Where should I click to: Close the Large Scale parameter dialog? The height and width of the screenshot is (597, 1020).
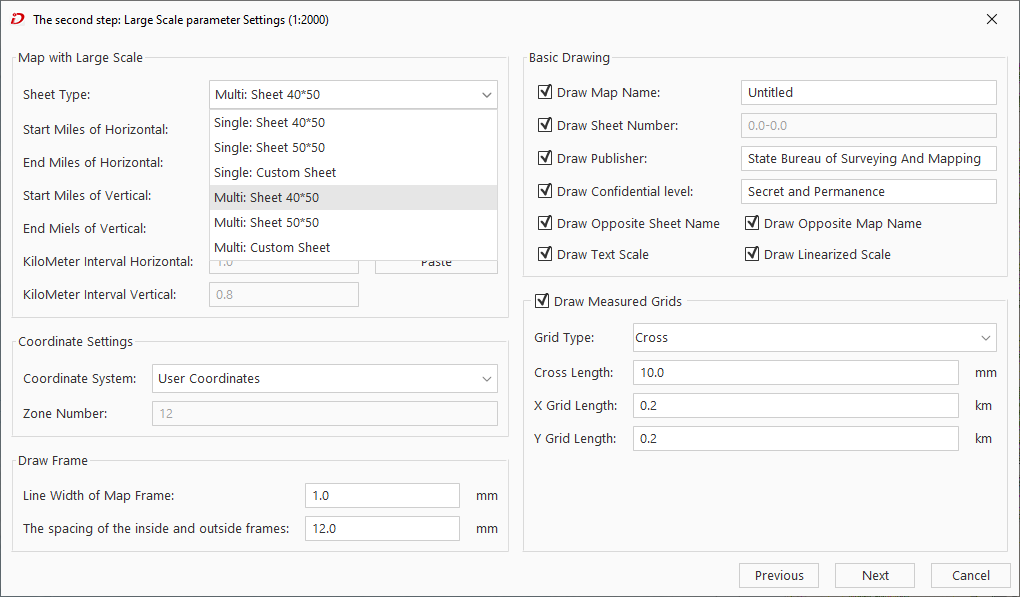[991, 19]
